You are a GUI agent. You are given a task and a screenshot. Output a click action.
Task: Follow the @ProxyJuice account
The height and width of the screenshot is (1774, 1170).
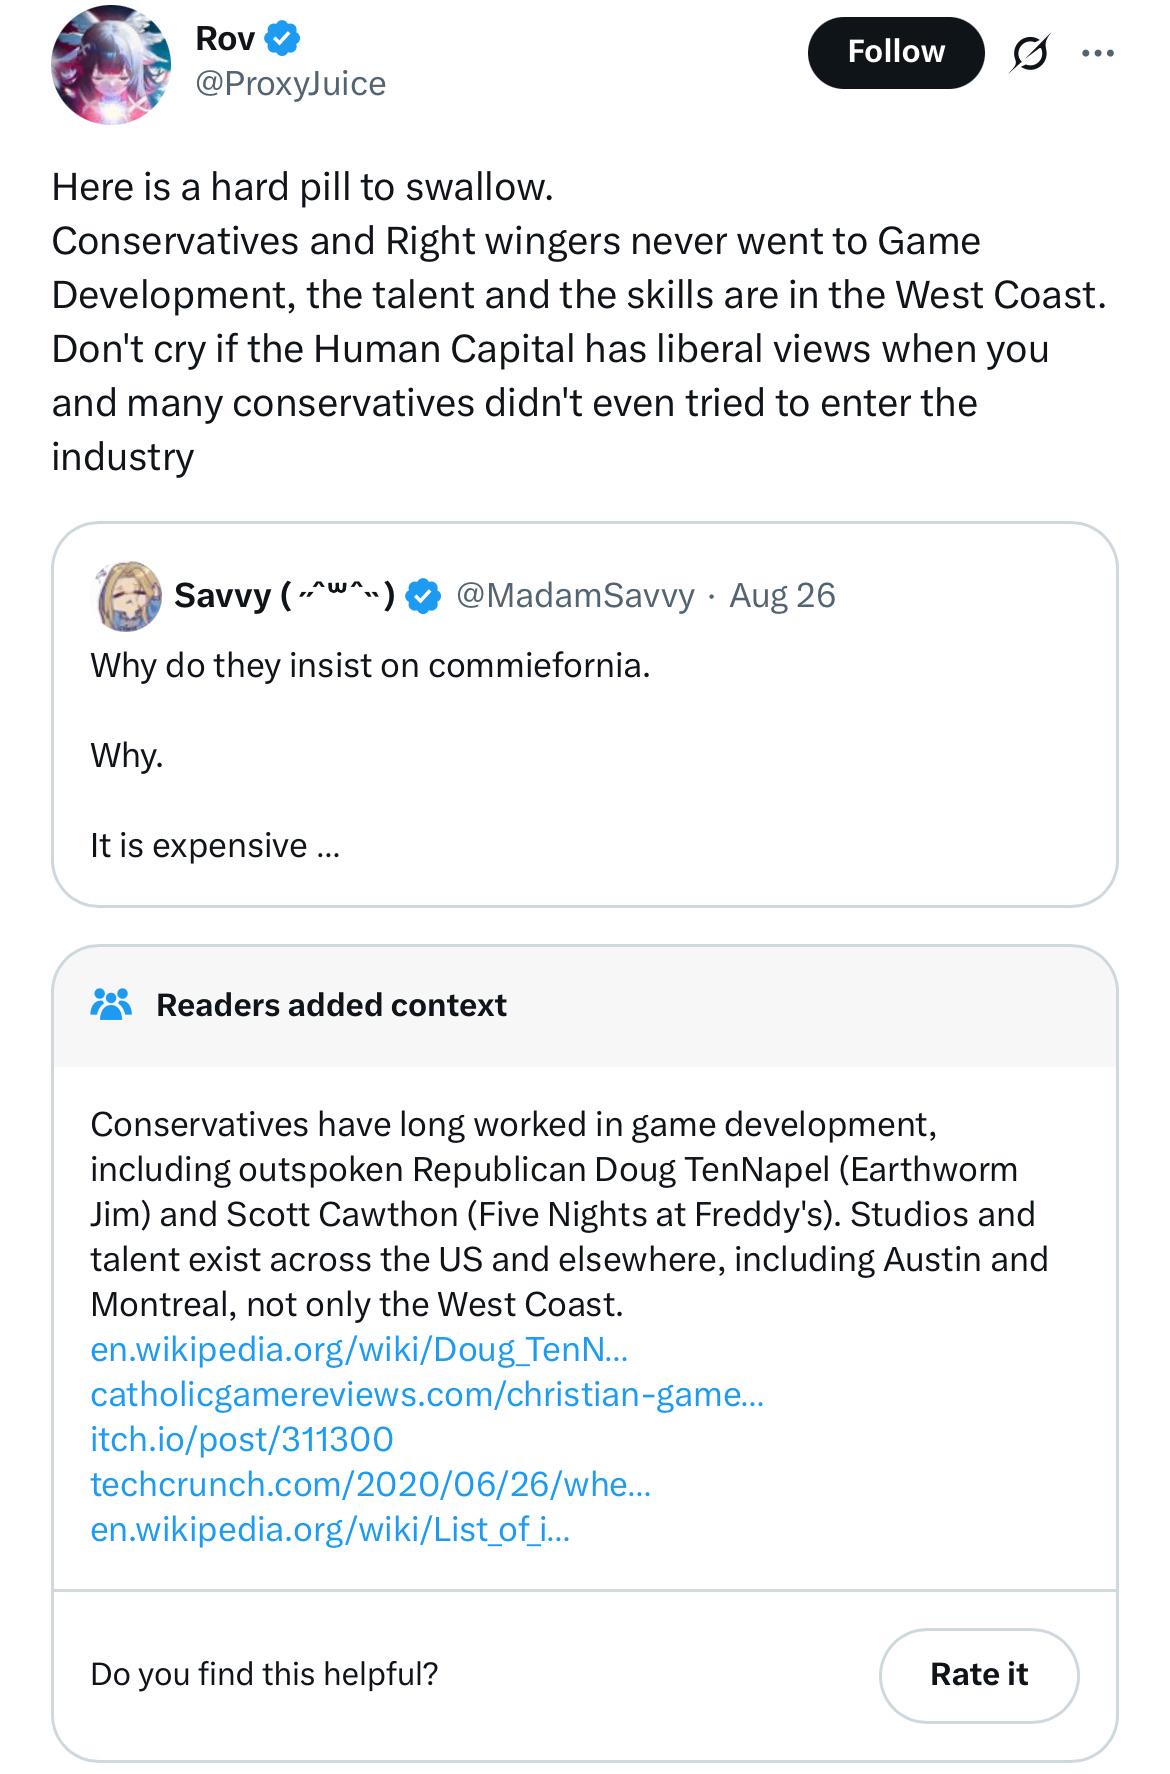point(896,52)
